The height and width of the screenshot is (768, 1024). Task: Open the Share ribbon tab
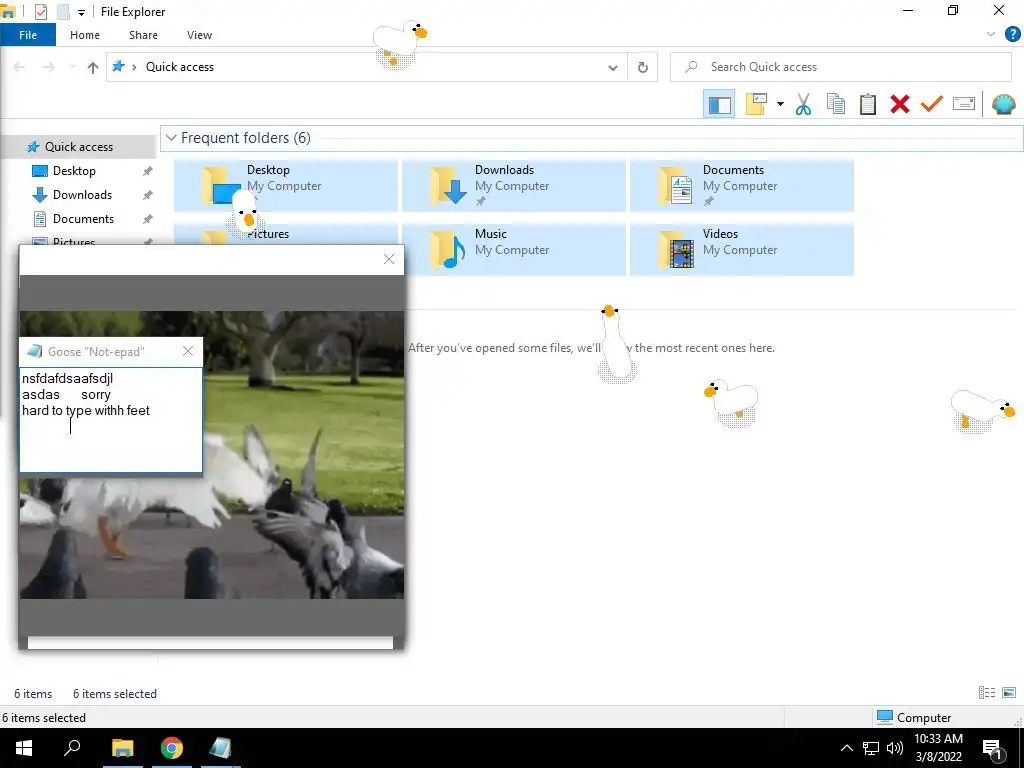pyautogui.click(x=143, y=35)
